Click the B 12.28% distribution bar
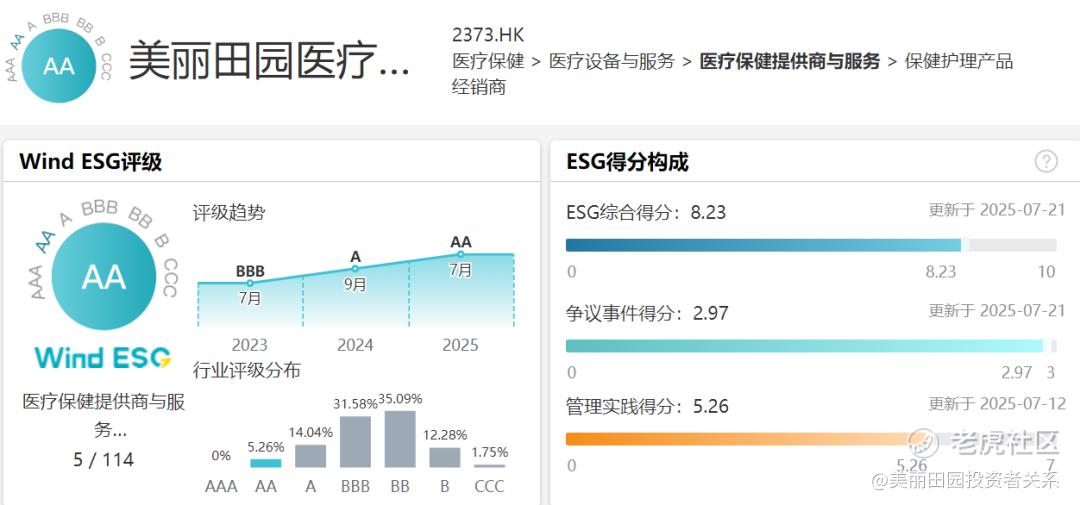 (x=445, y=458)
